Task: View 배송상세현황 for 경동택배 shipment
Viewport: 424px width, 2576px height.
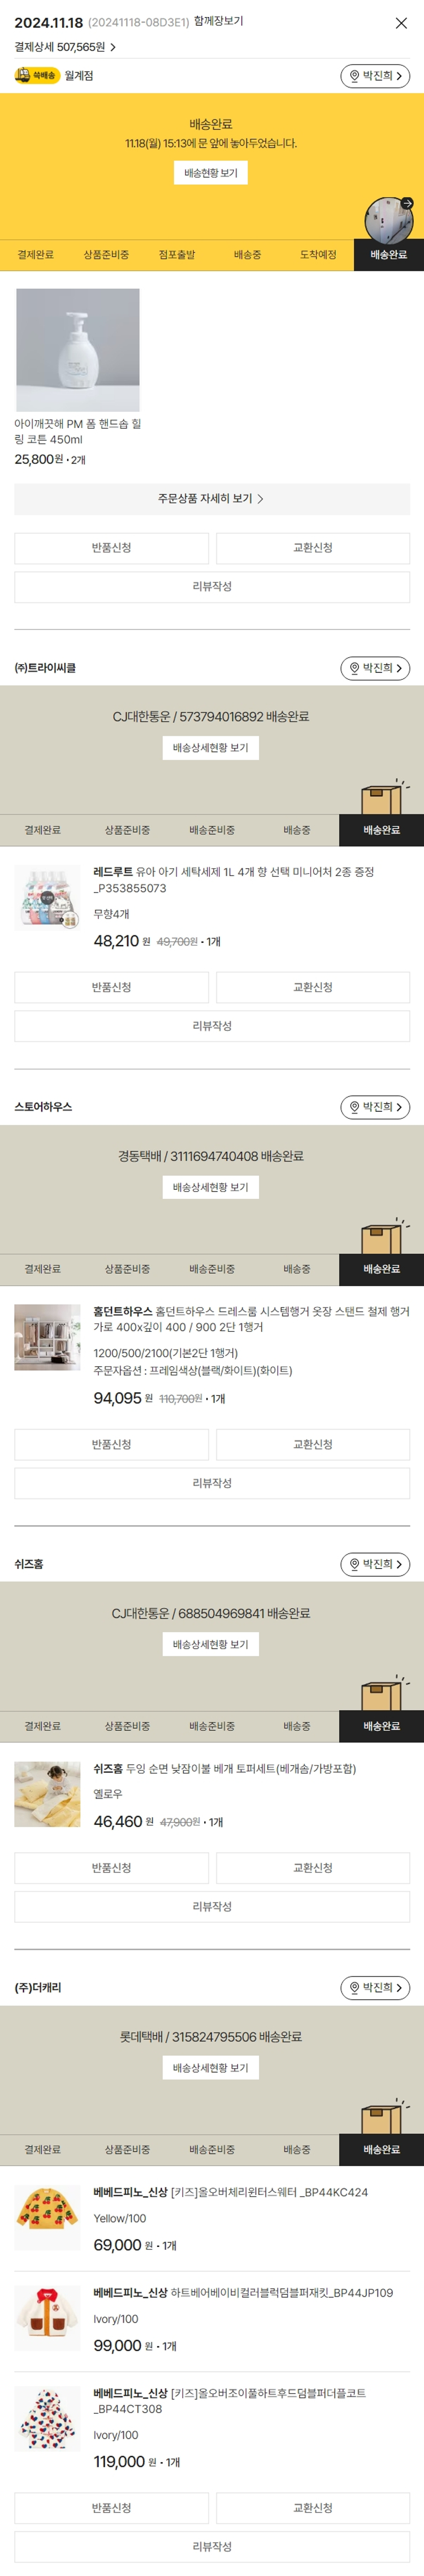Action: pyautogui.click(x=211, y=1187)
